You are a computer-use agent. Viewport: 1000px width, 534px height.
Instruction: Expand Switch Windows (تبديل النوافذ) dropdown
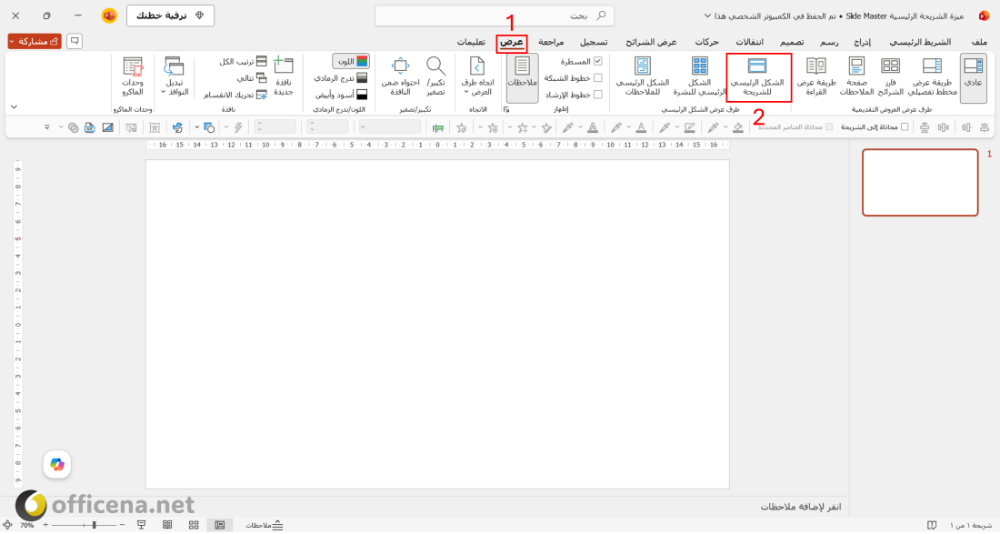coord(174,78)
